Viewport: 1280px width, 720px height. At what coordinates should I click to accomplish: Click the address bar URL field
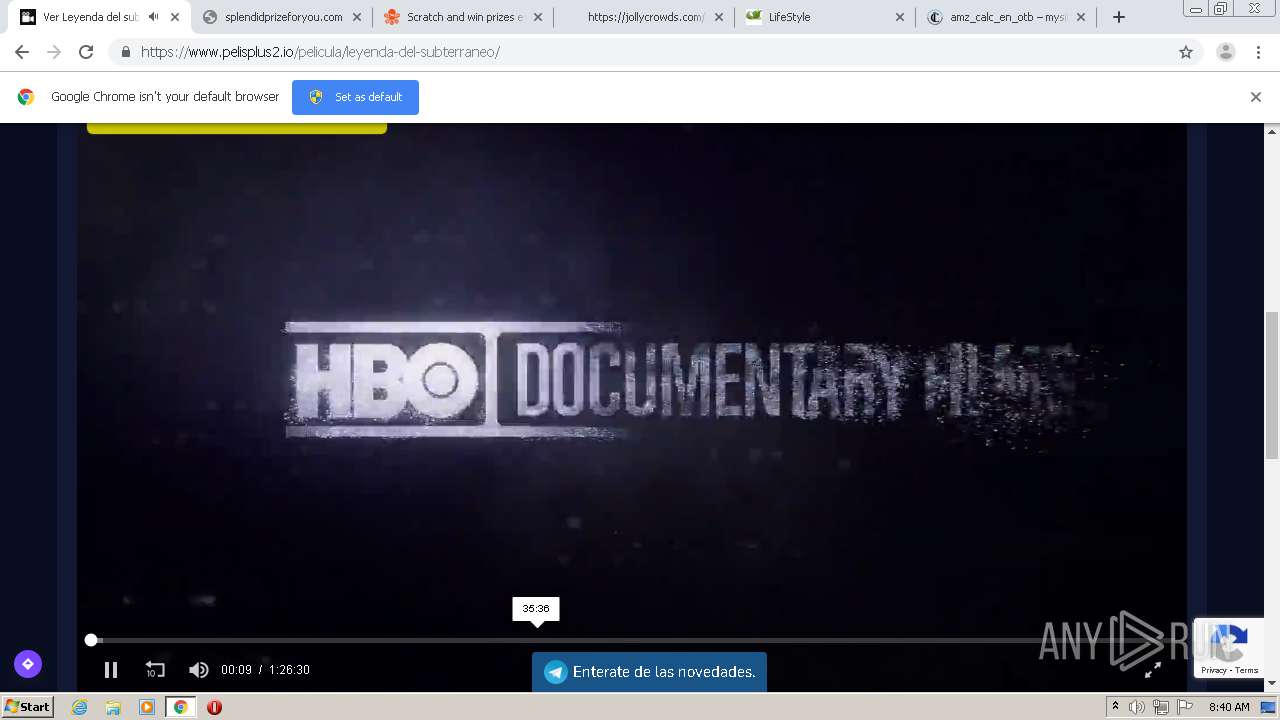coord(640,52)
